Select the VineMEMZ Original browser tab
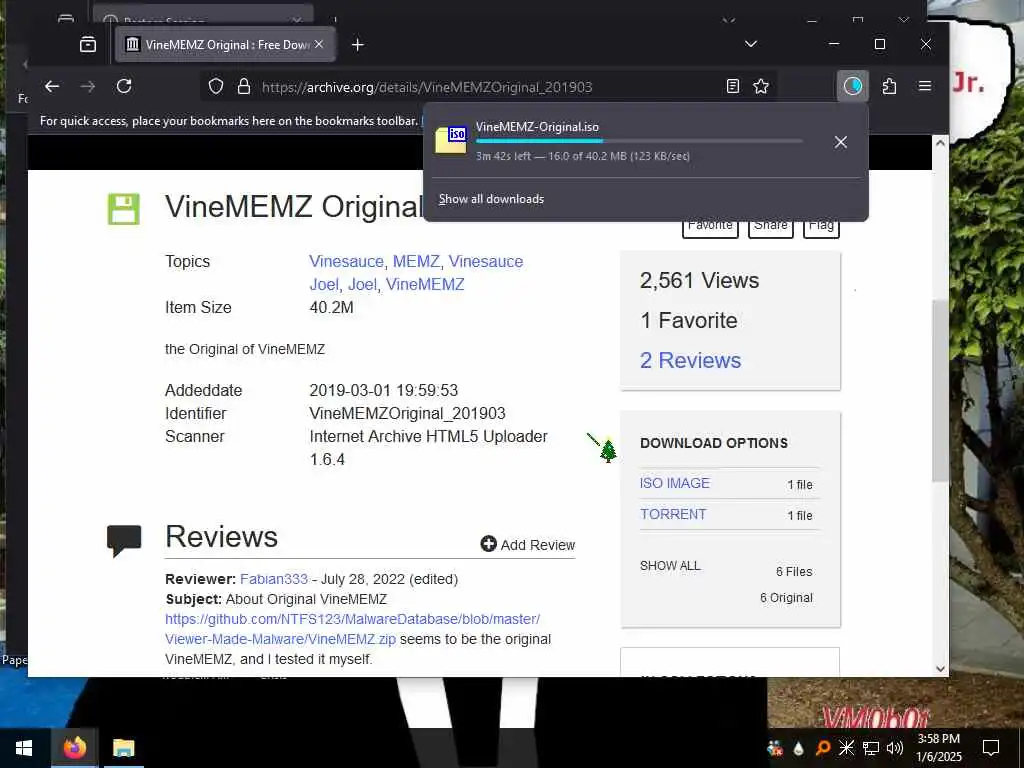This screenshot has width=1024, height=768. (225, 44)
